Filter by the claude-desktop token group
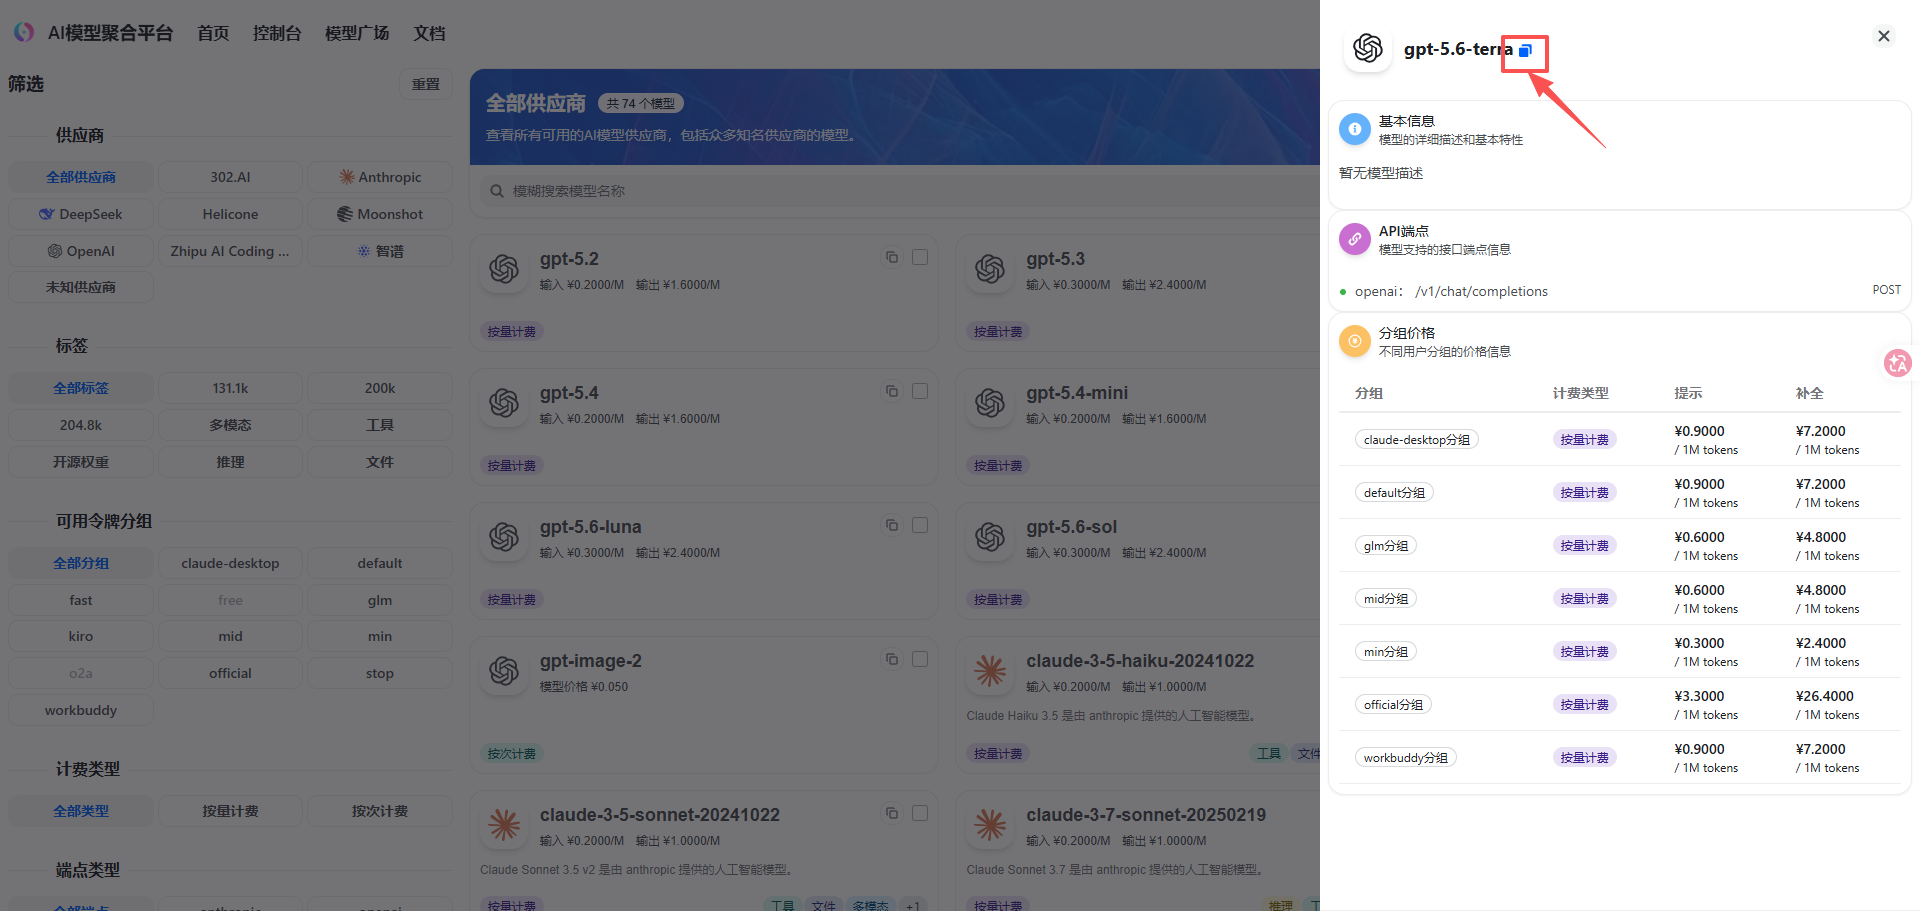Image resolution: width=1920 pixels, height=911 pixels. pyautogui.click(x=230, y=563)
